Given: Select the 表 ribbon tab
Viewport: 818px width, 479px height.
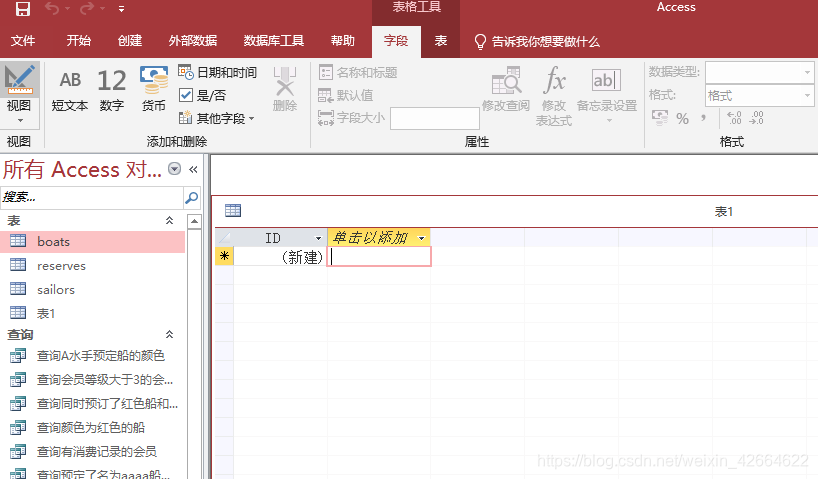Looking at the screenshot, I should (441, 41).
